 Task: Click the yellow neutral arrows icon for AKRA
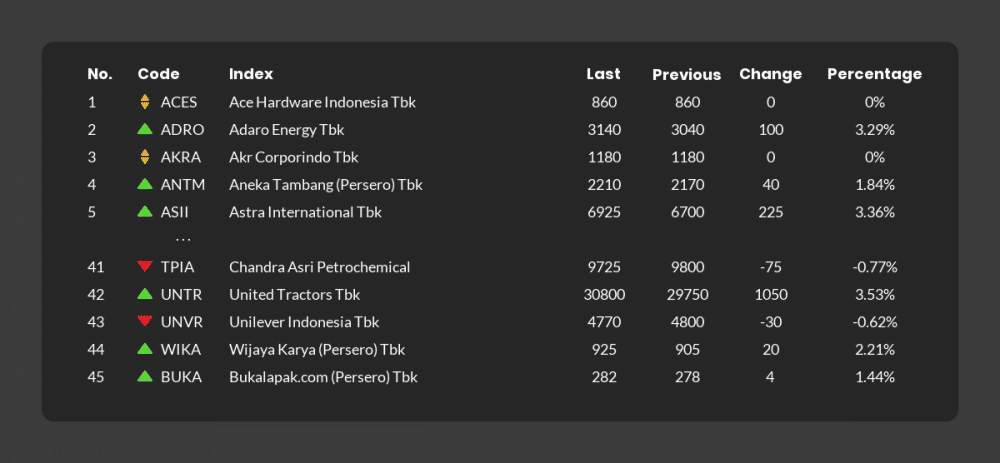point(145,157)
